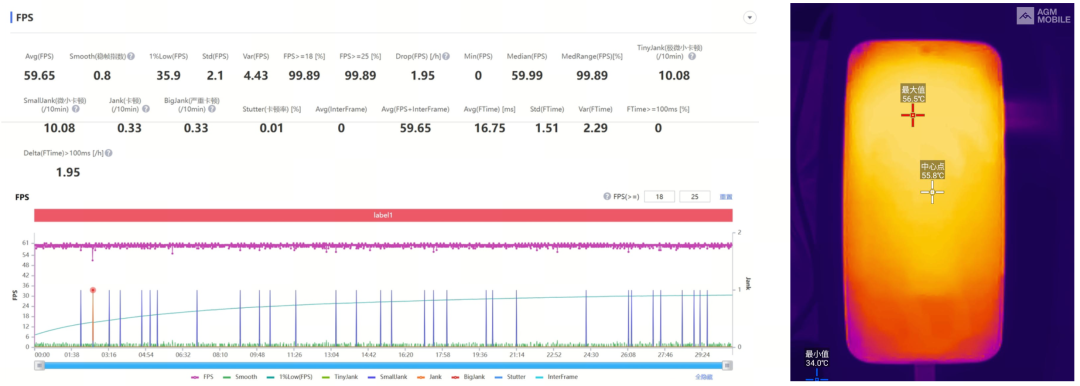Toggle FPS series in chart legend
The image size is (1080, 386).
[201, 377]
